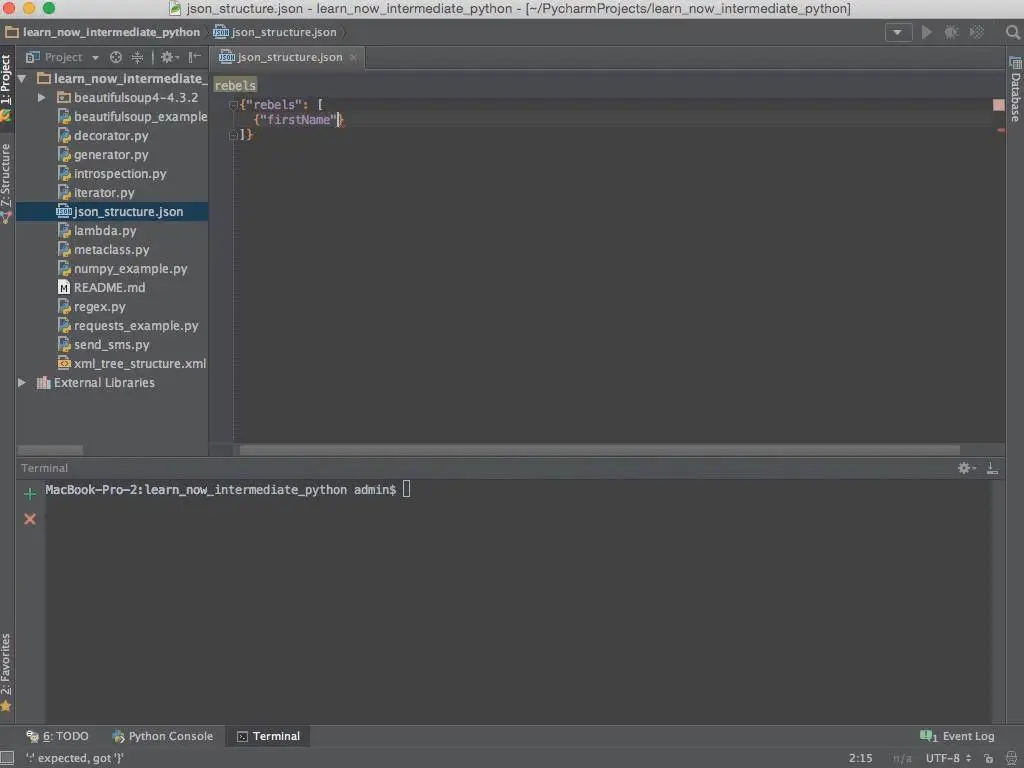1024x768 pixels.
Task: Open the Project view type dropdown
Action: [x=95, y=57]
